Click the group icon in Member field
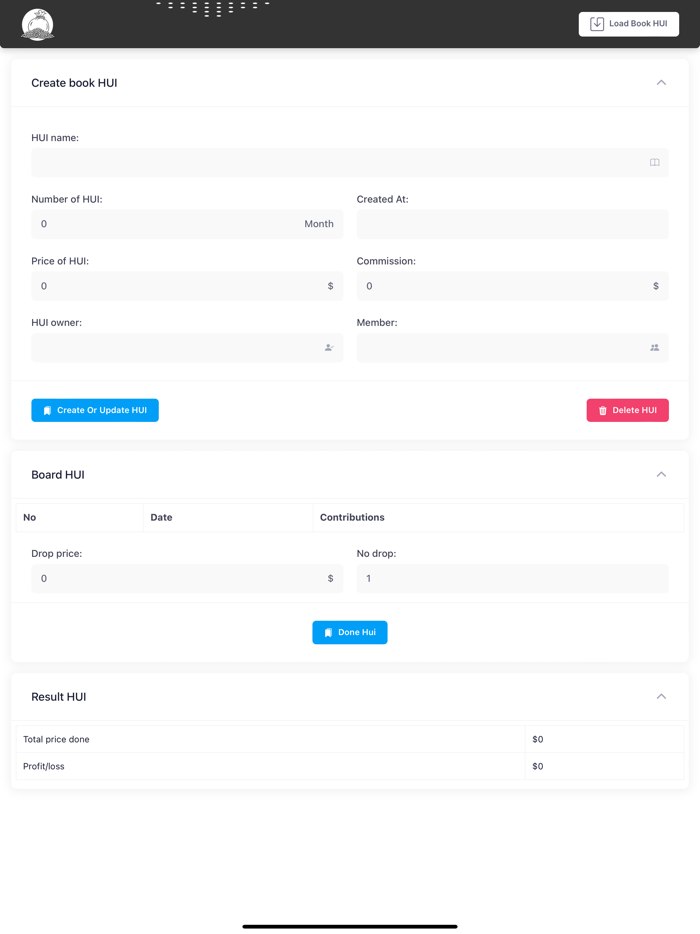Image resolution: width=700 pixels, height=934 pixels. (x=655, y=348)
